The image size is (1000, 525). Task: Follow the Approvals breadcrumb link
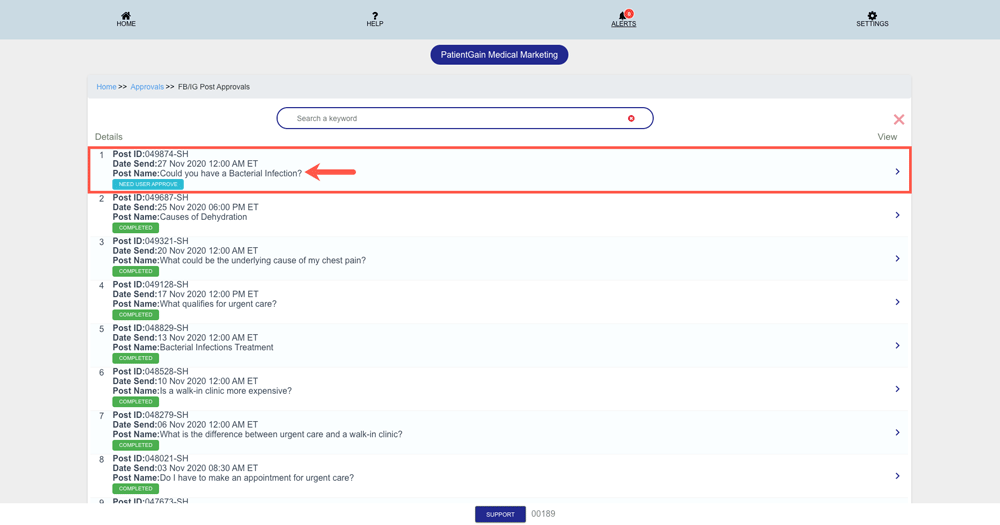(147, 87)
